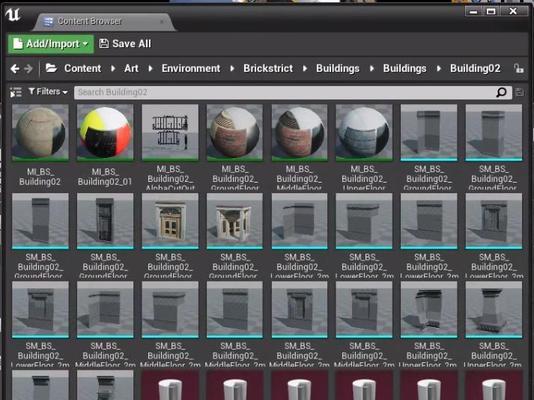534x400 pixels.
Task: Navigate to the Environment breadcrumb
Action: [191, 68]
